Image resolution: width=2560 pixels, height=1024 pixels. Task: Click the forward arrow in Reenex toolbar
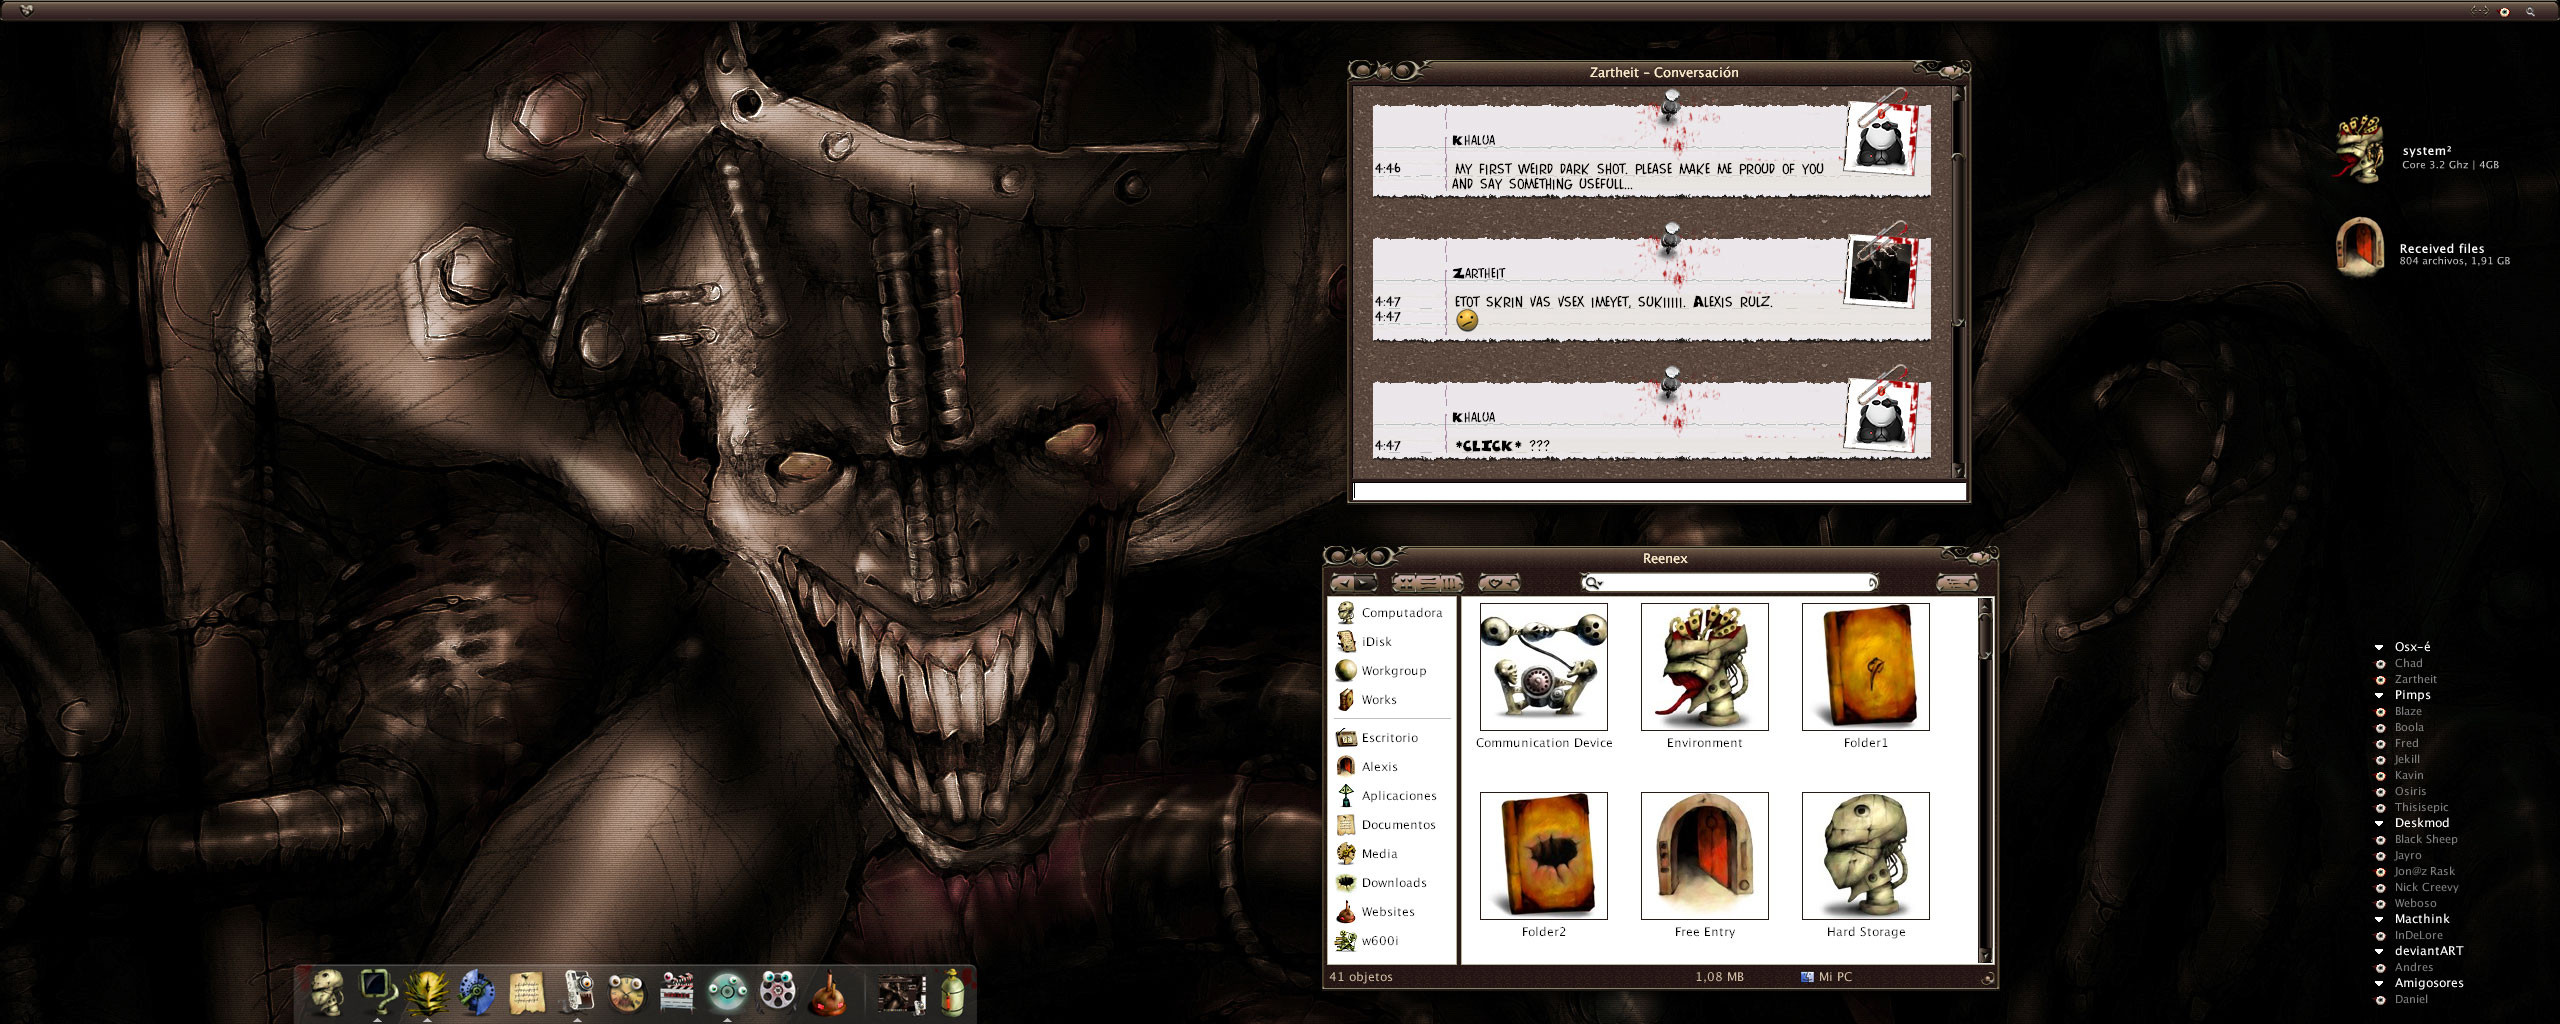(1366, 583)
